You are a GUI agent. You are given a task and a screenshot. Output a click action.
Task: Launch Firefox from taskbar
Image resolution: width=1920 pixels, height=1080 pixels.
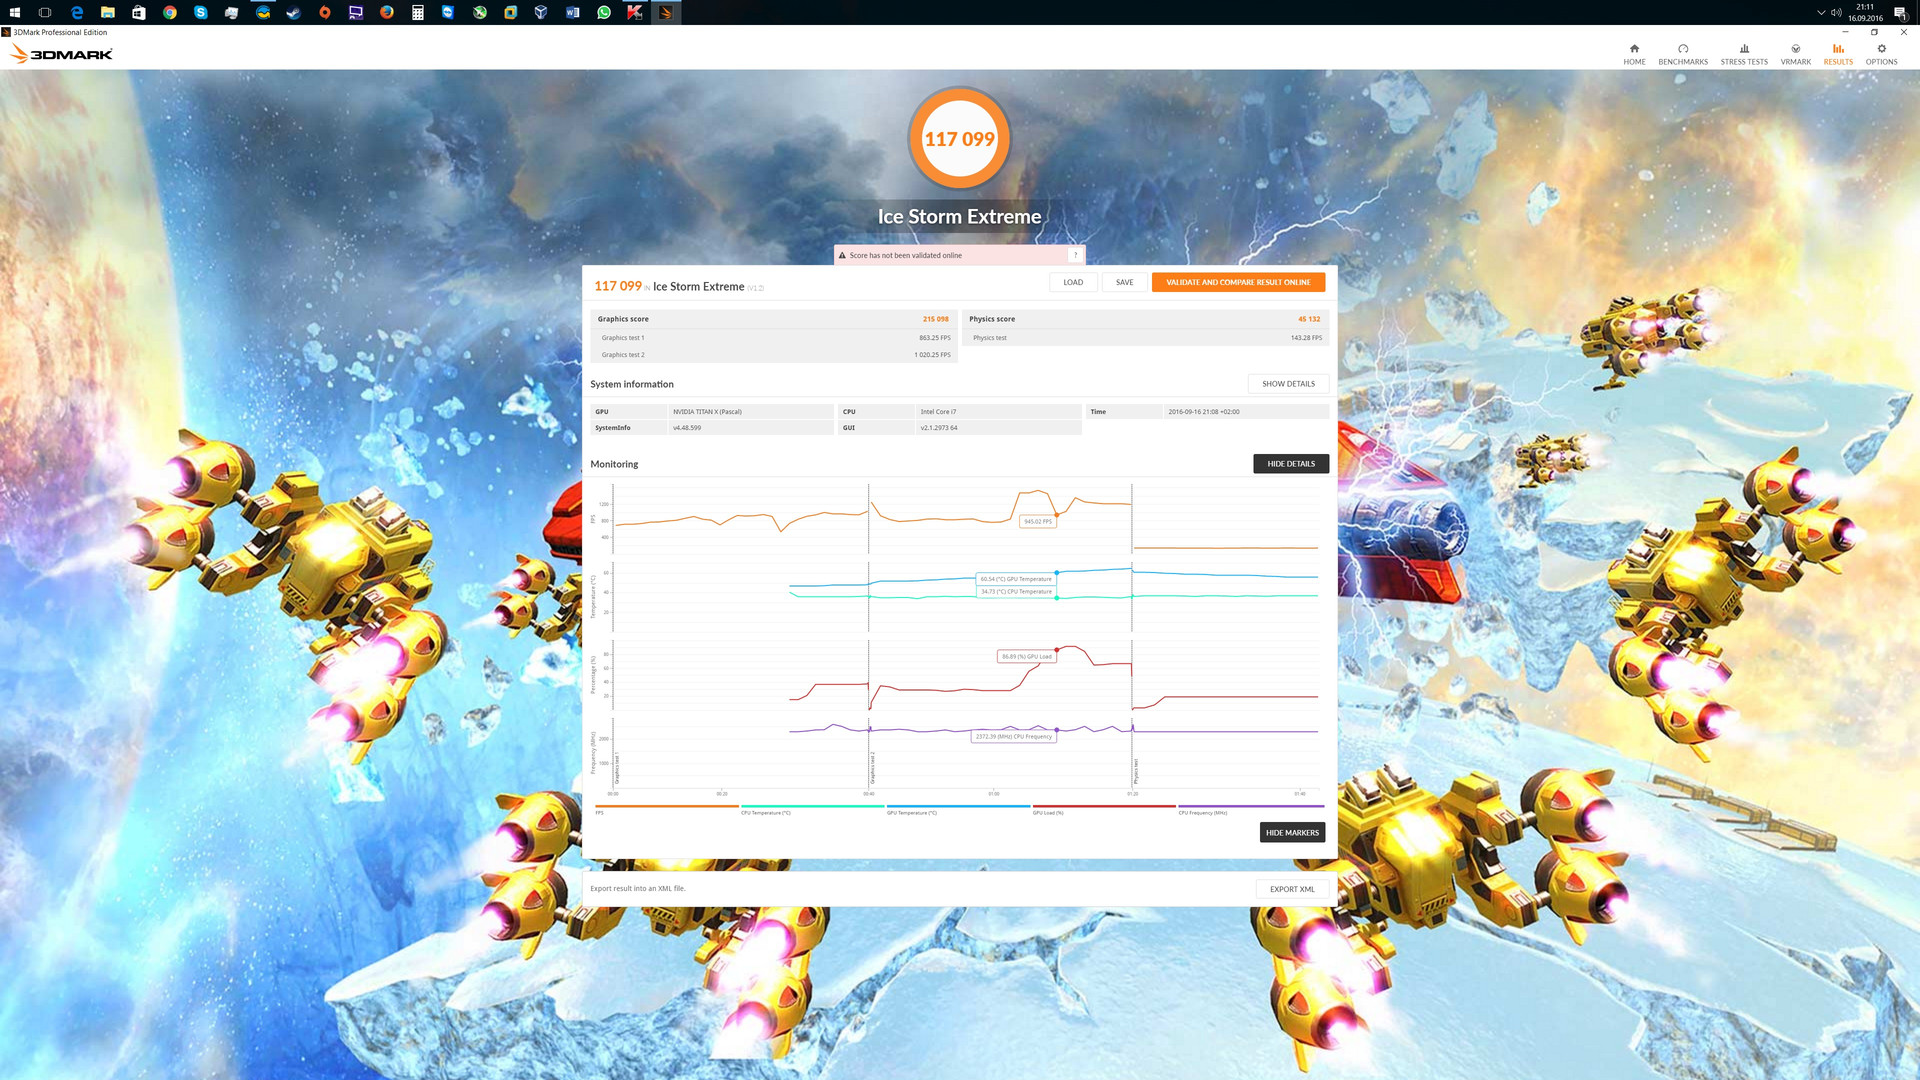387,12
